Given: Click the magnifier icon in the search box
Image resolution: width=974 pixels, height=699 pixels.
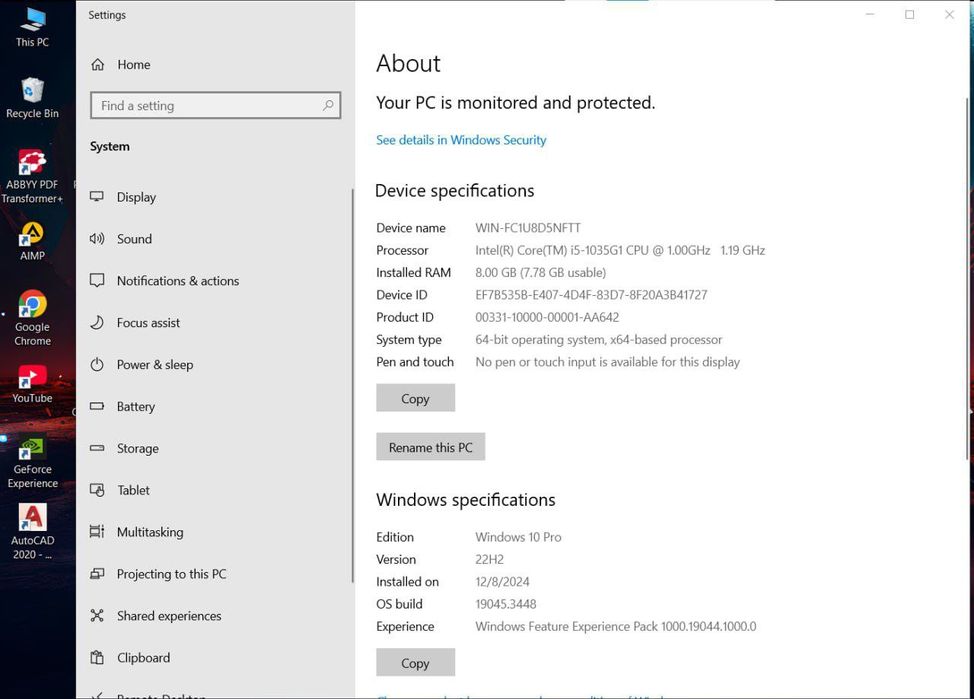Looking at the screenshot, I should click(x=328, y=105).
